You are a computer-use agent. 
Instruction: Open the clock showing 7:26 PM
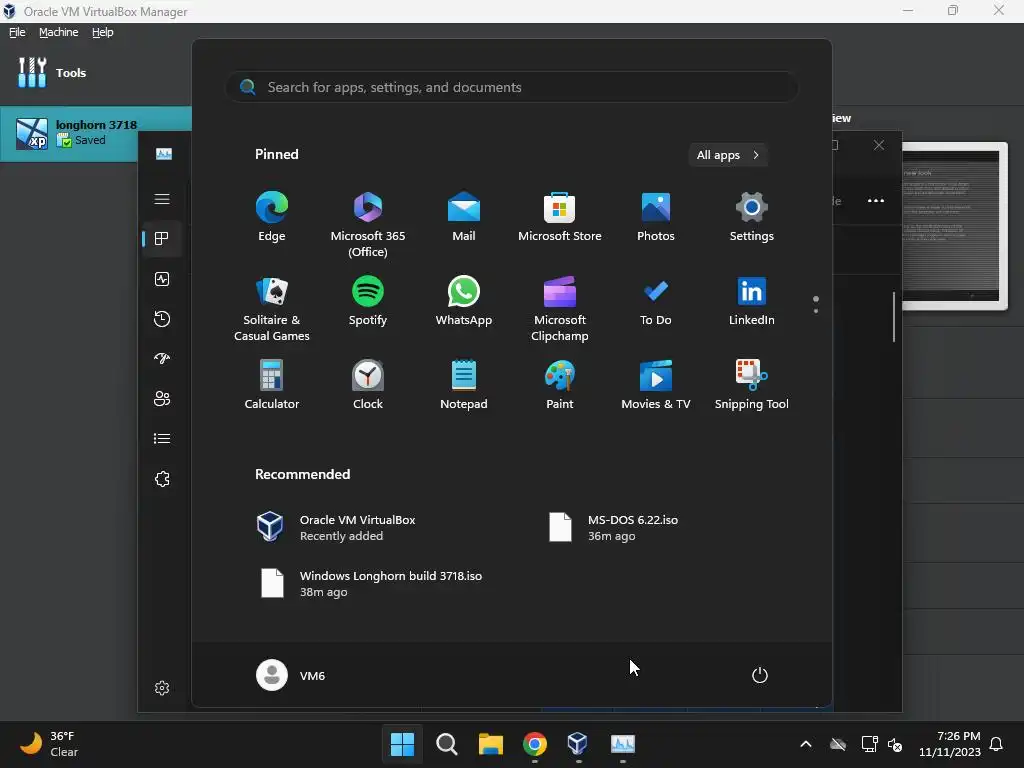[x=950, y=744]
